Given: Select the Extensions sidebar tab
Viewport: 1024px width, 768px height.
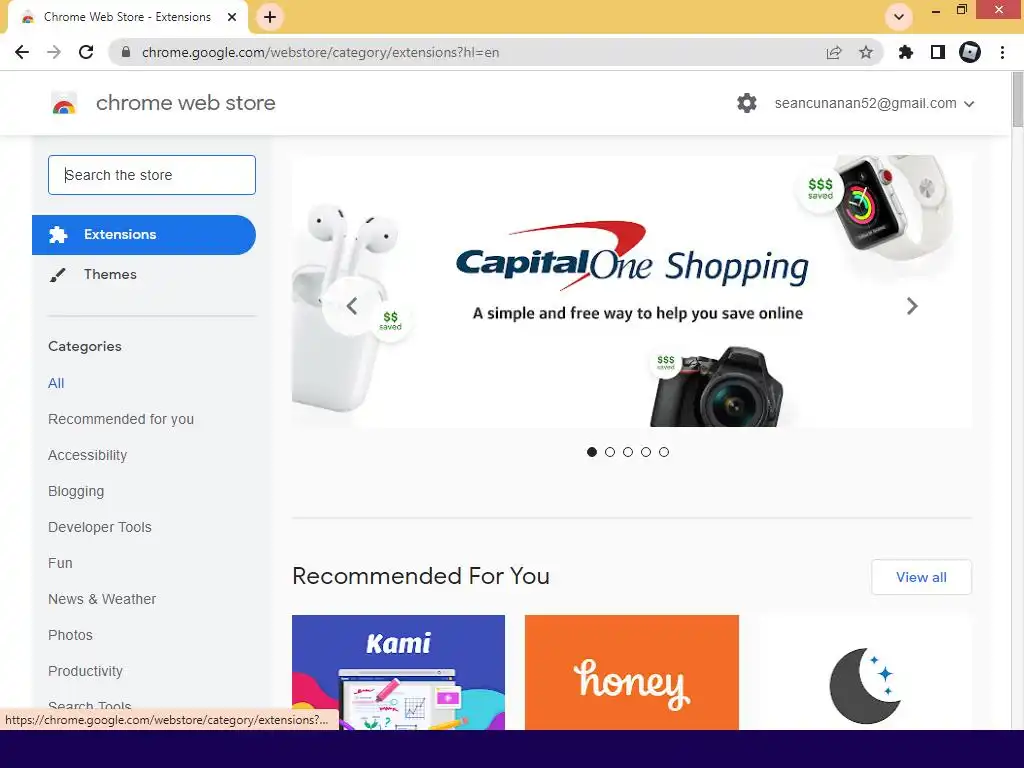Looking at the screenshot, I should pos(144,234).
